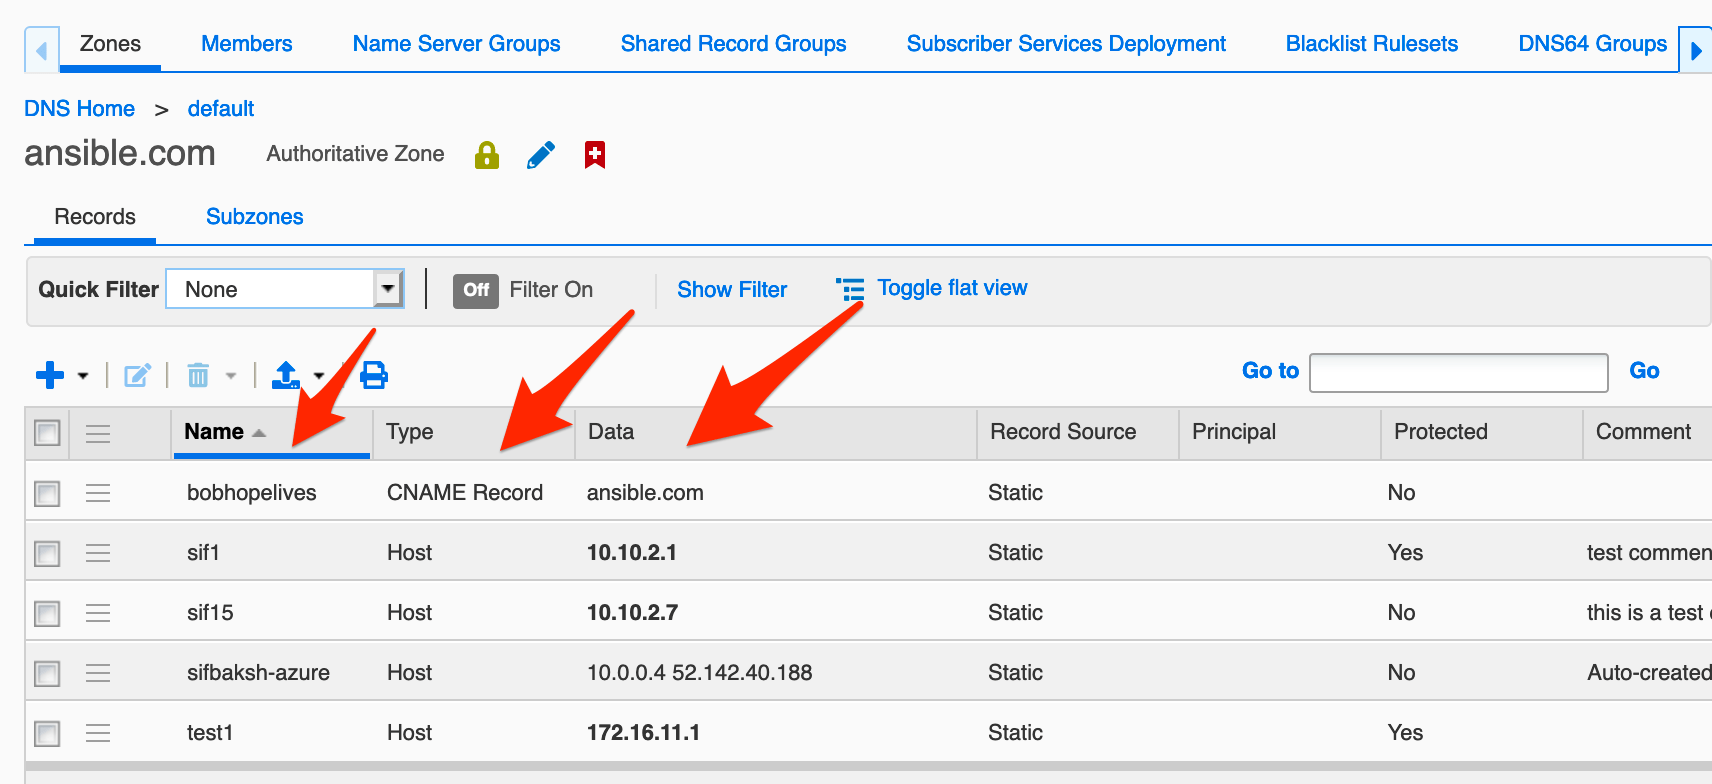The image size is (1712, 784).
Task: Click the 172.16.11.1 data cell
Action: pyautogui.click(x=643, y=733)
